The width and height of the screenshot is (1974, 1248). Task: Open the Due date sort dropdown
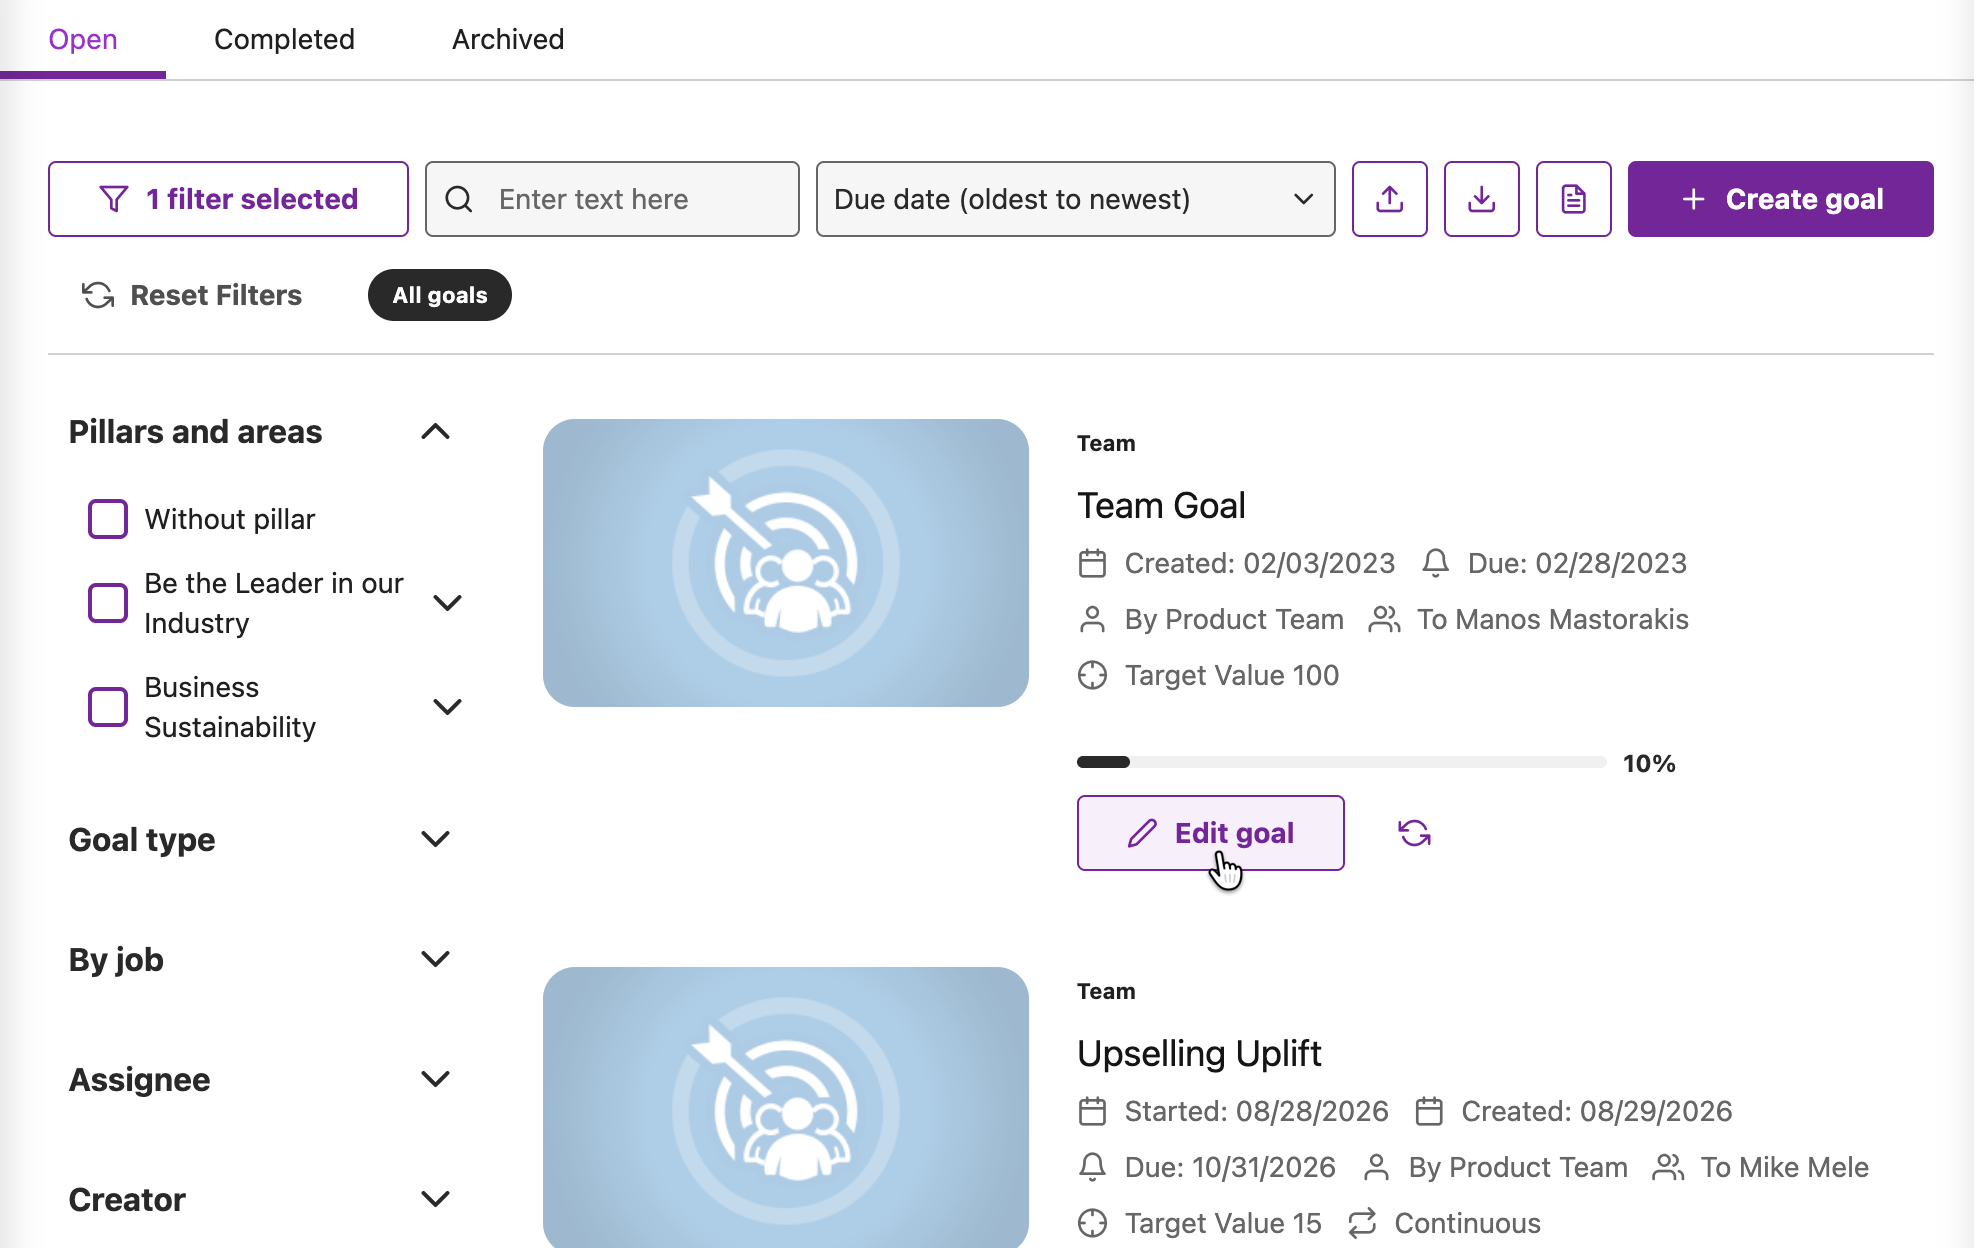pyautogui.click(x=1075, y=199)
